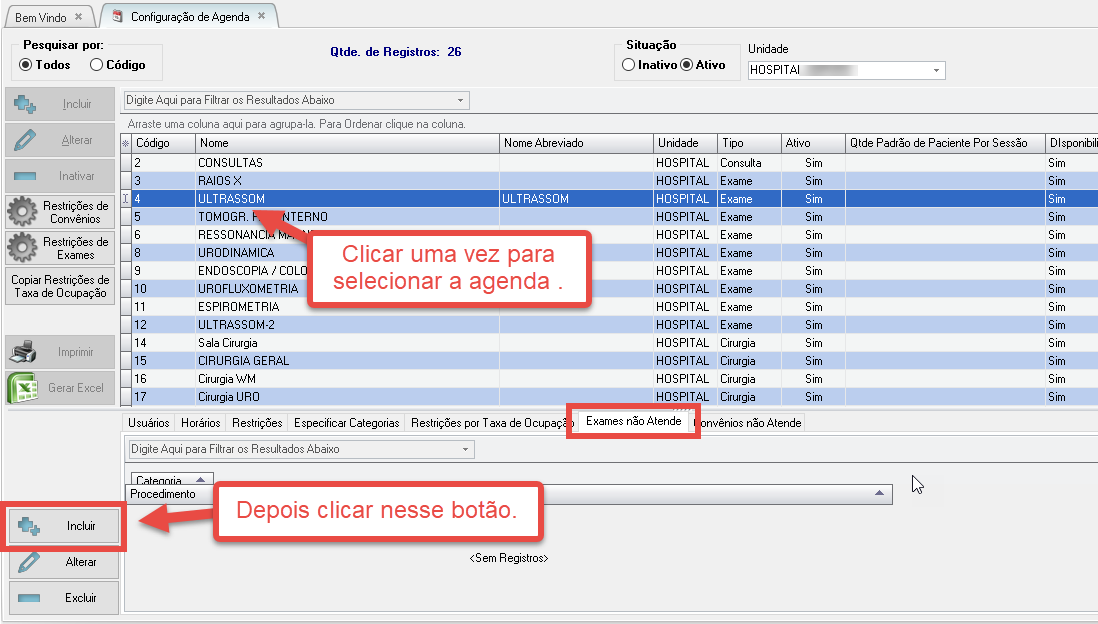Screen dimensions: 1098x624
Task: Choose the Inativo situation option
Action: 628,65
